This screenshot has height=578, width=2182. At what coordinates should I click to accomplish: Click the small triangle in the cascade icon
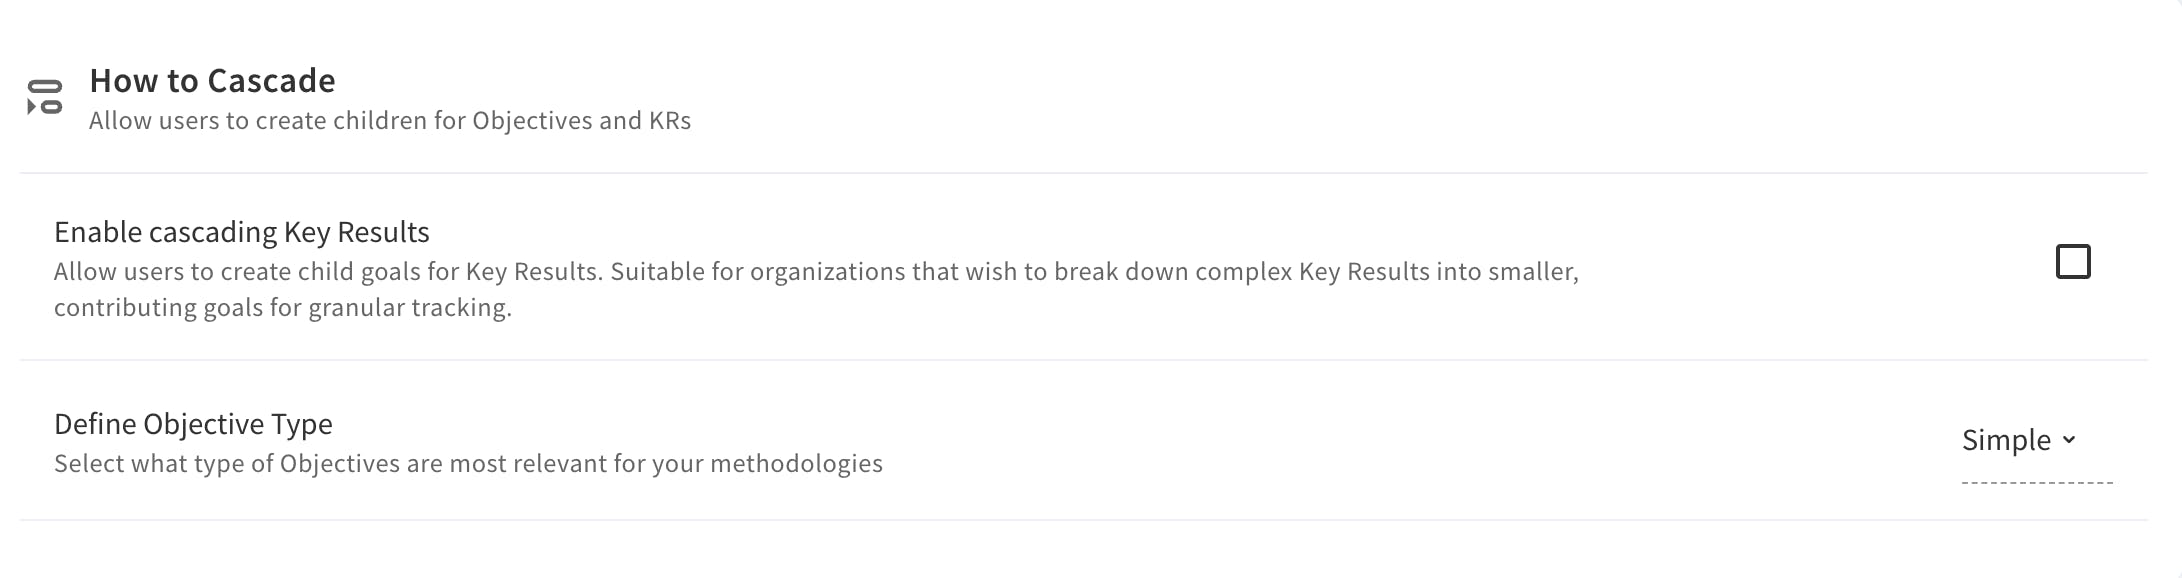click(x=31, y=106)
